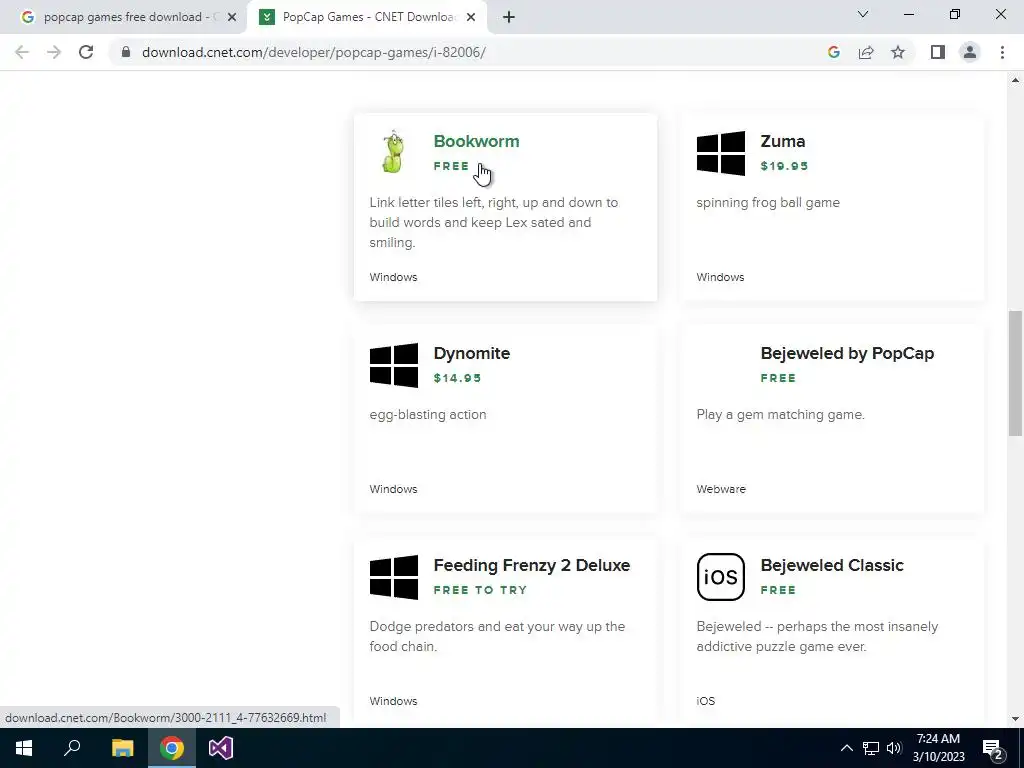Click the page vertical scrollbar thumb
The image size is (1024, 768).
pos(1015,373)
